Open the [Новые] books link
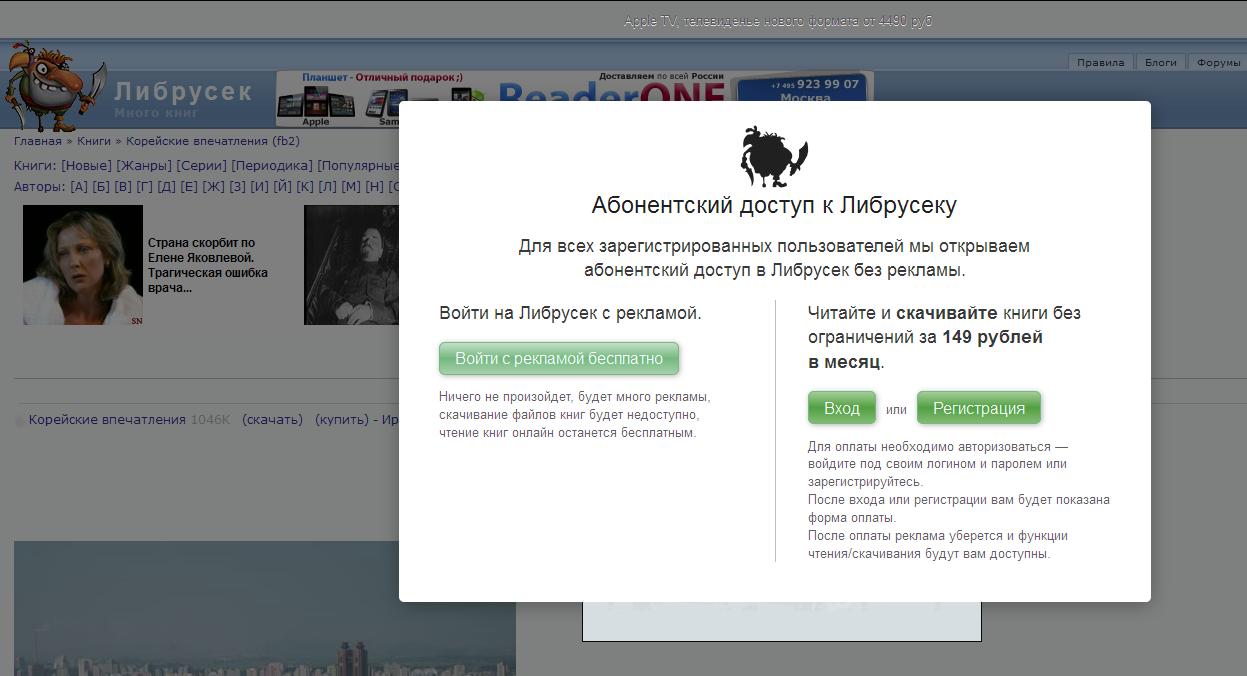This screenshot has height=676, width=1247. pyautogui.click(x=86, y=165)
